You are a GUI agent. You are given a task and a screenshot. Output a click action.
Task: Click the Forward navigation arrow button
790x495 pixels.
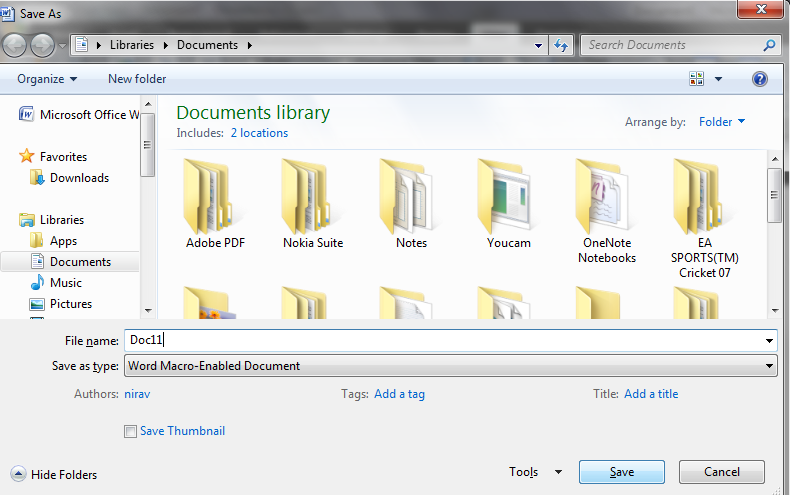[42, 45]
